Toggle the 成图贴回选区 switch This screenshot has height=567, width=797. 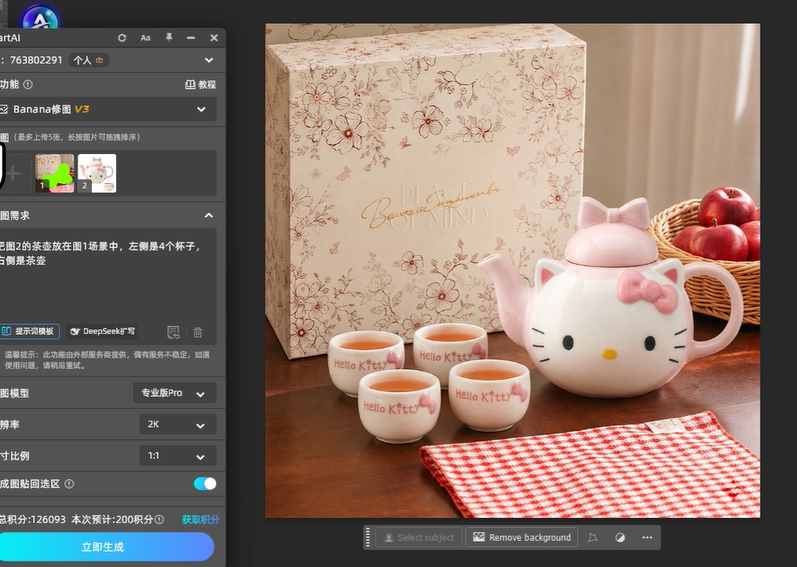point(205,484)
